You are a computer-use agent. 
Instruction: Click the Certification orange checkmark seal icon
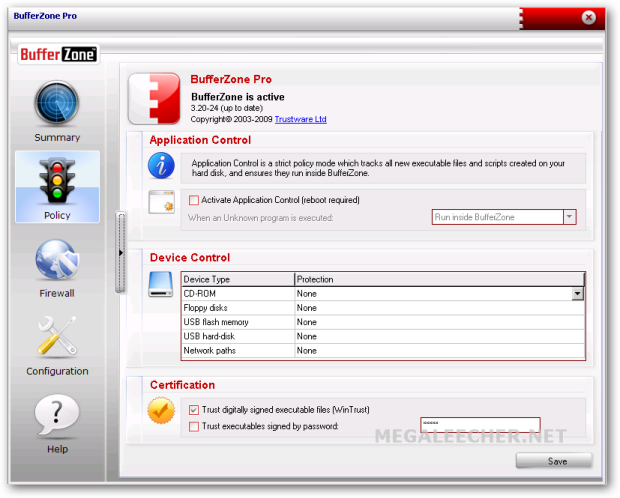(x=161, y=411)
